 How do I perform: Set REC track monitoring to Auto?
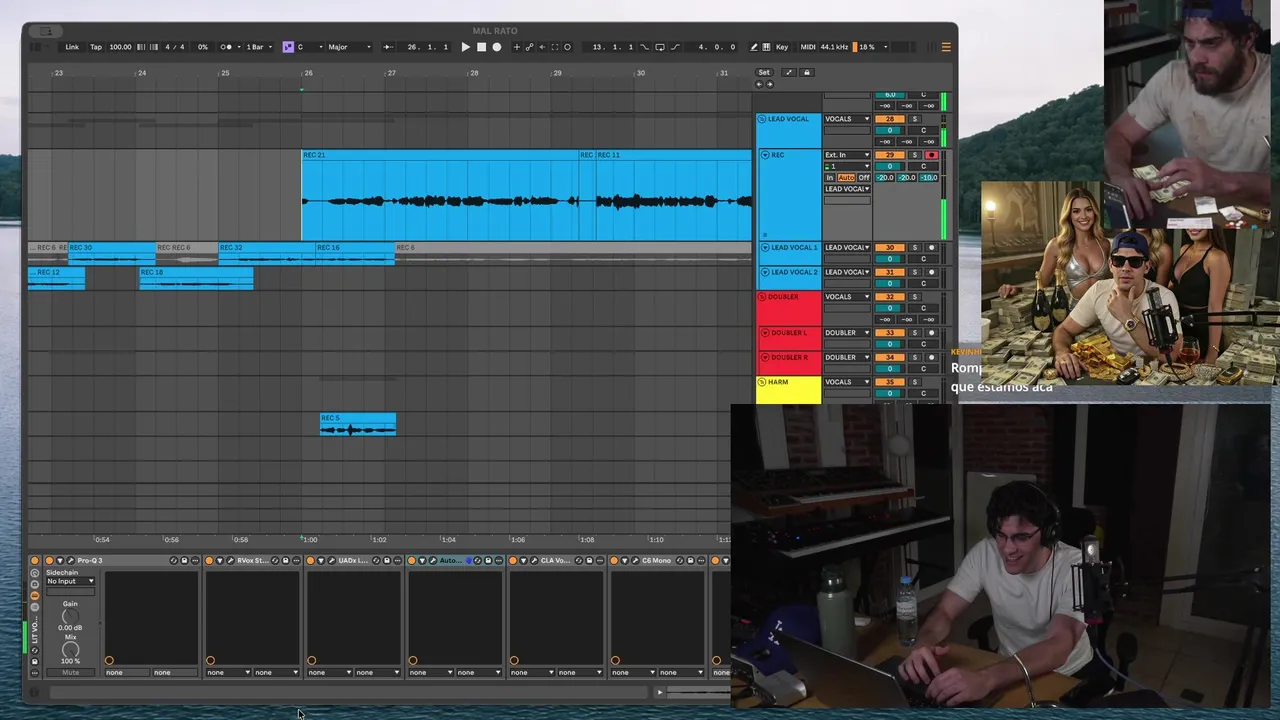(x=846, y=178)
